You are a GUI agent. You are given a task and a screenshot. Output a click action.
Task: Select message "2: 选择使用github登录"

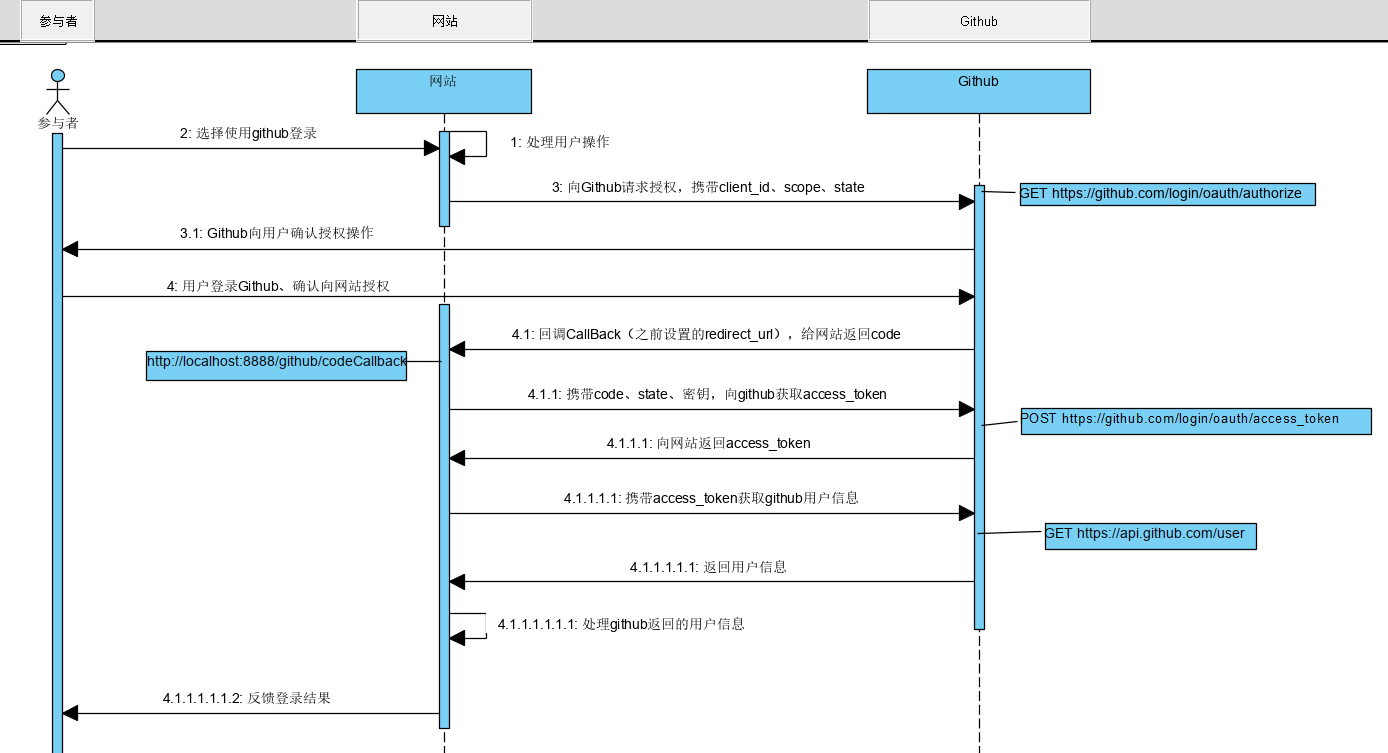pyautogui.click(x=248, y=133)
